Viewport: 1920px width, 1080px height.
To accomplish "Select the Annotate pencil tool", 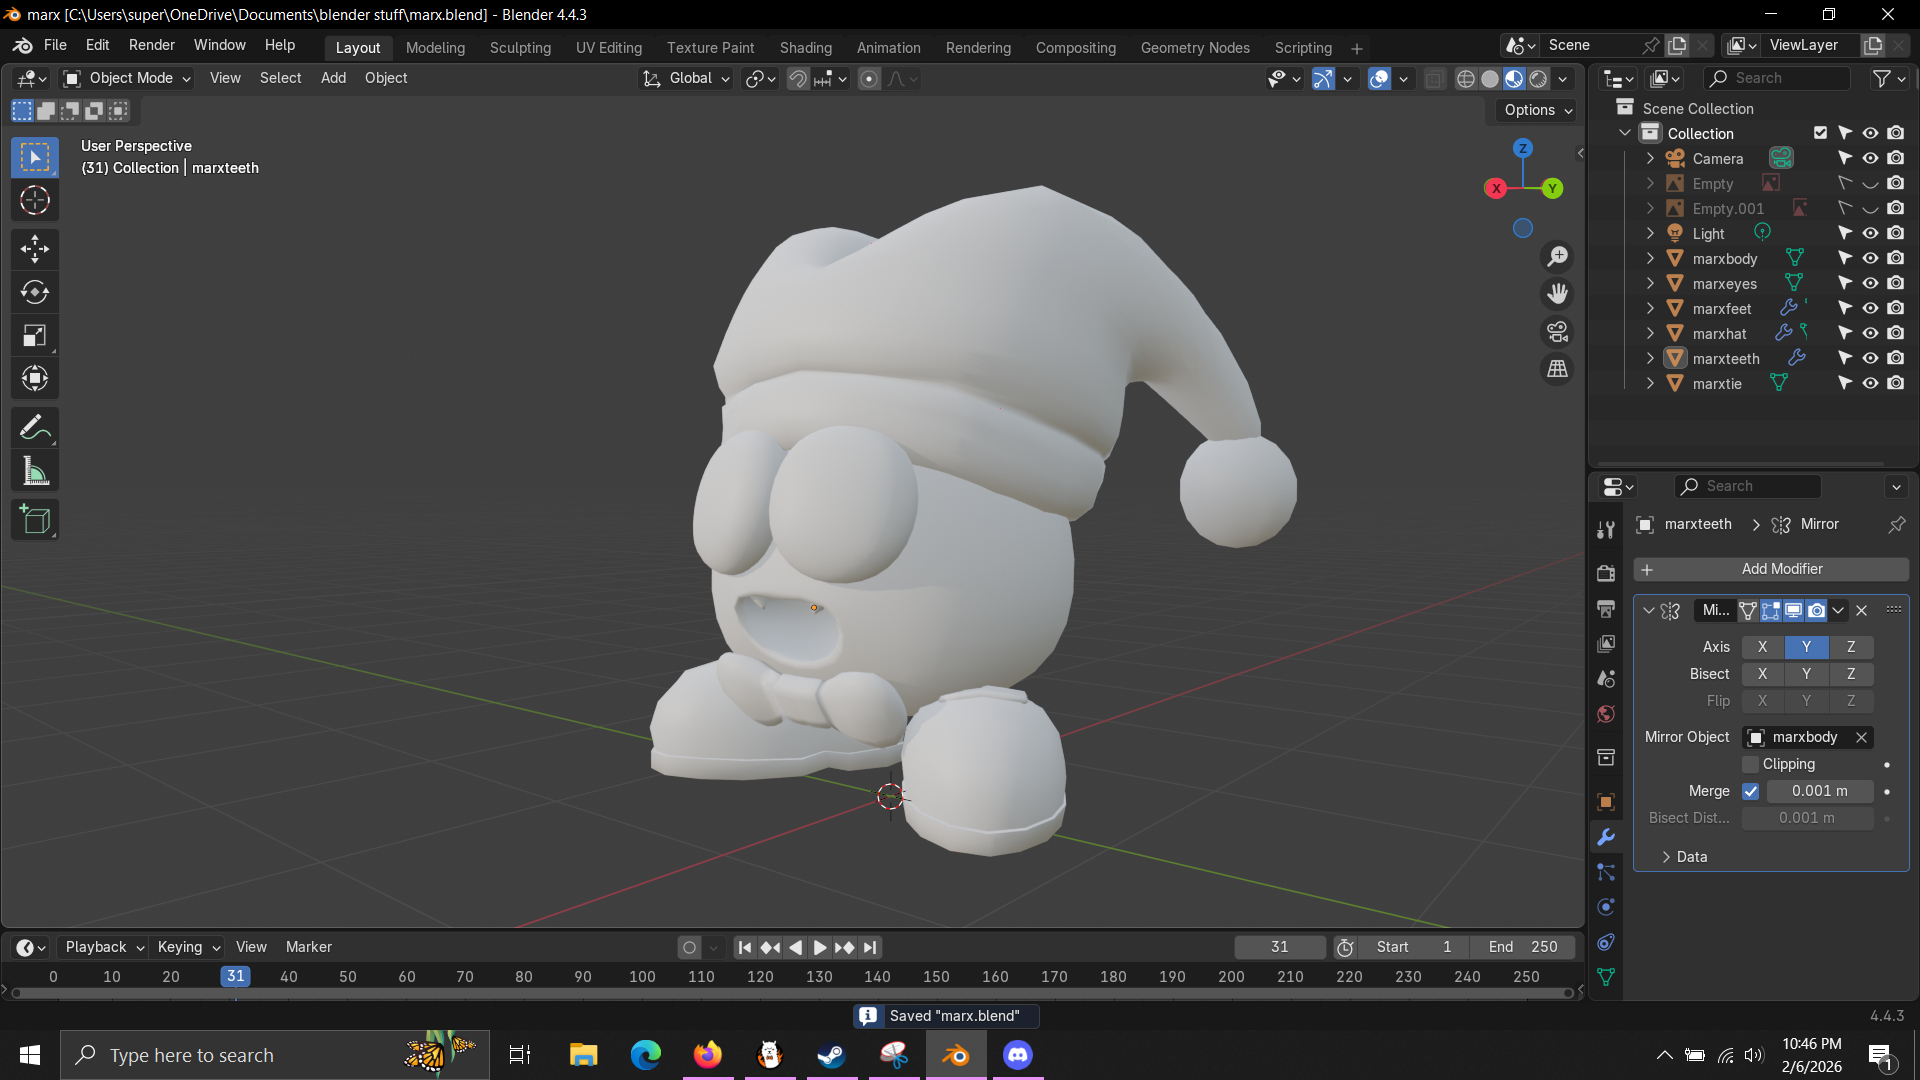I will pos(35,428).
